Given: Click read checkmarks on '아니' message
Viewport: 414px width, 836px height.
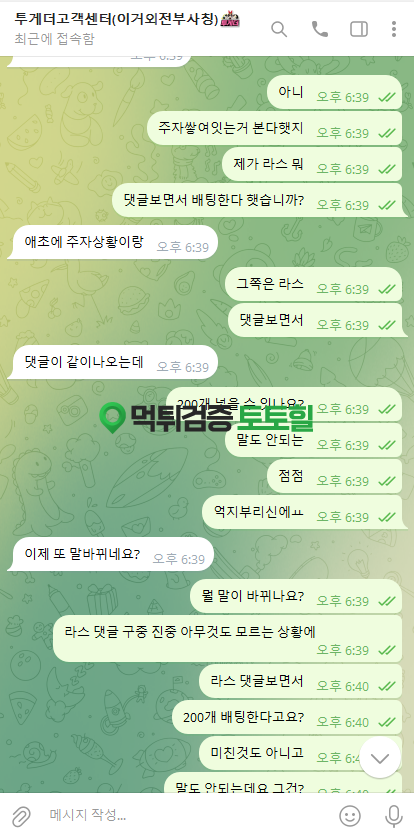Looking at the screenshot, I should 387,97.
